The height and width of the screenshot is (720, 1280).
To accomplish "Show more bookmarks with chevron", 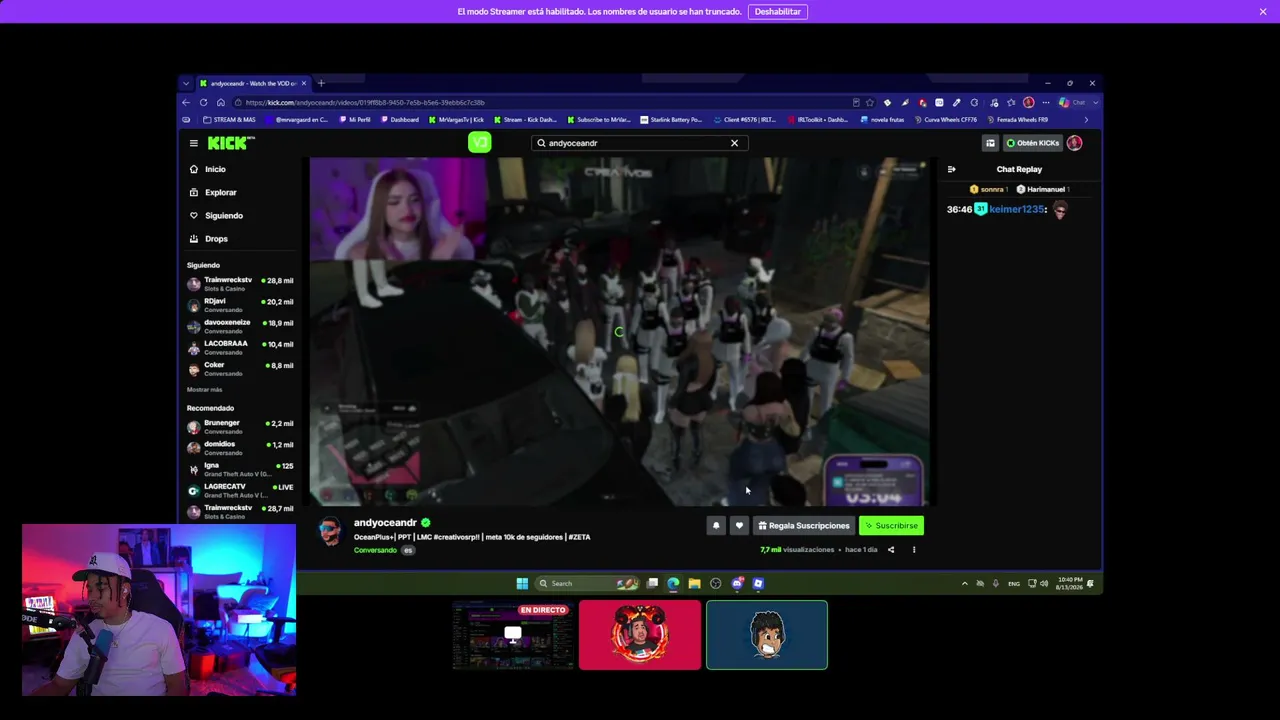I will pos(1086,120).
